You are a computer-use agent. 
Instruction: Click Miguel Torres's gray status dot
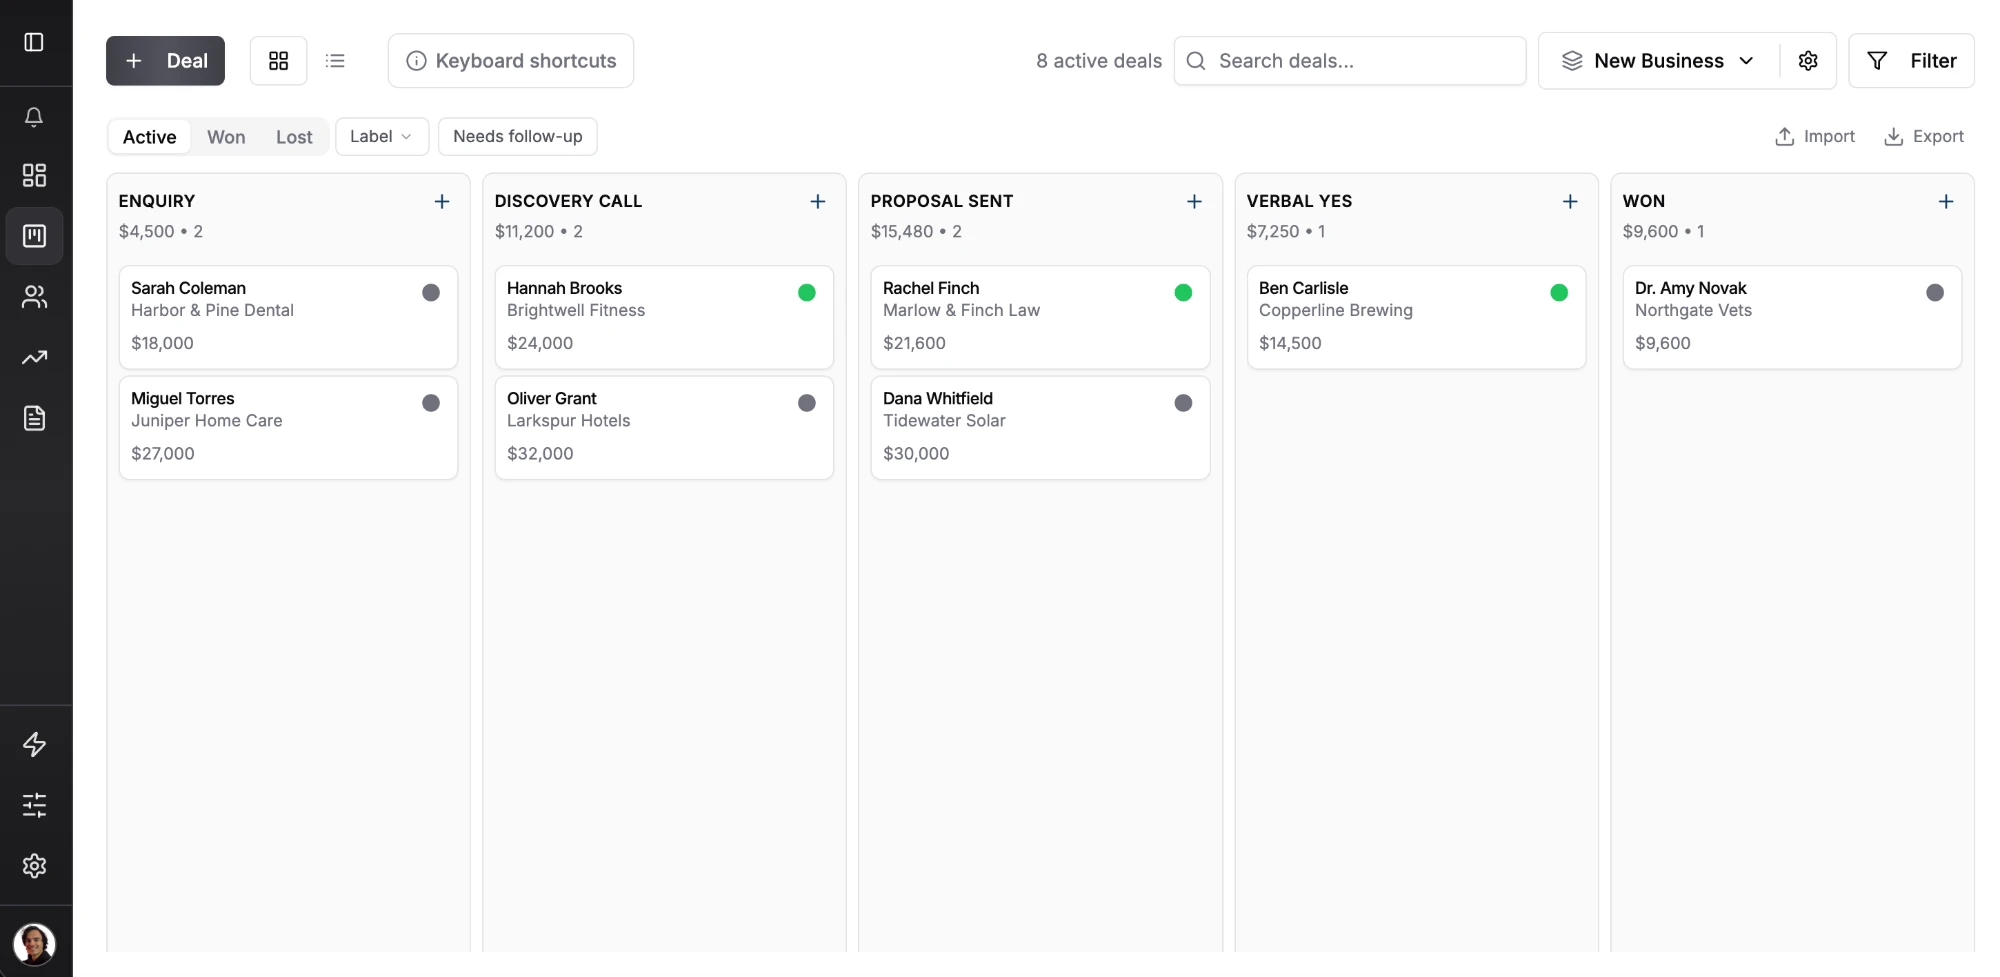431,403
